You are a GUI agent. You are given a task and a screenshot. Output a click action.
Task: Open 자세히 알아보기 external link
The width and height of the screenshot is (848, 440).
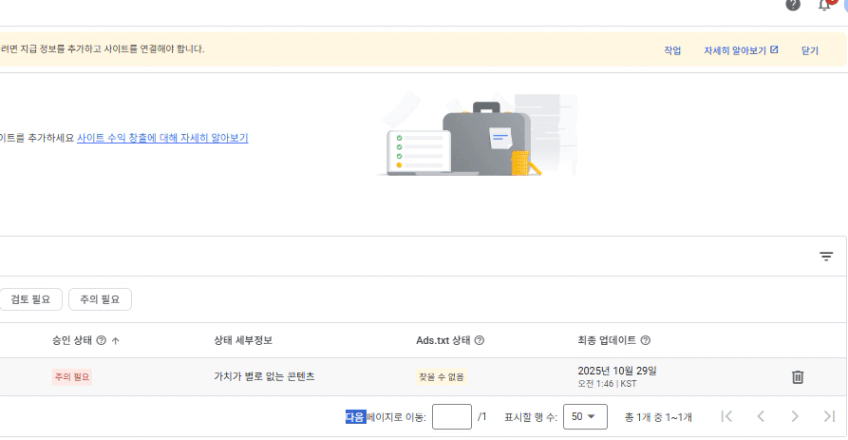tap(741, 50)
